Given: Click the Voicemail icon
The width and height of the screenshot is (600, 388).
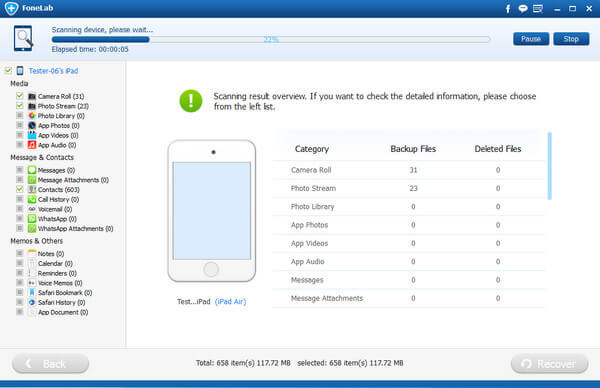Looking at the screenshot, I should [x=32, y=209].
